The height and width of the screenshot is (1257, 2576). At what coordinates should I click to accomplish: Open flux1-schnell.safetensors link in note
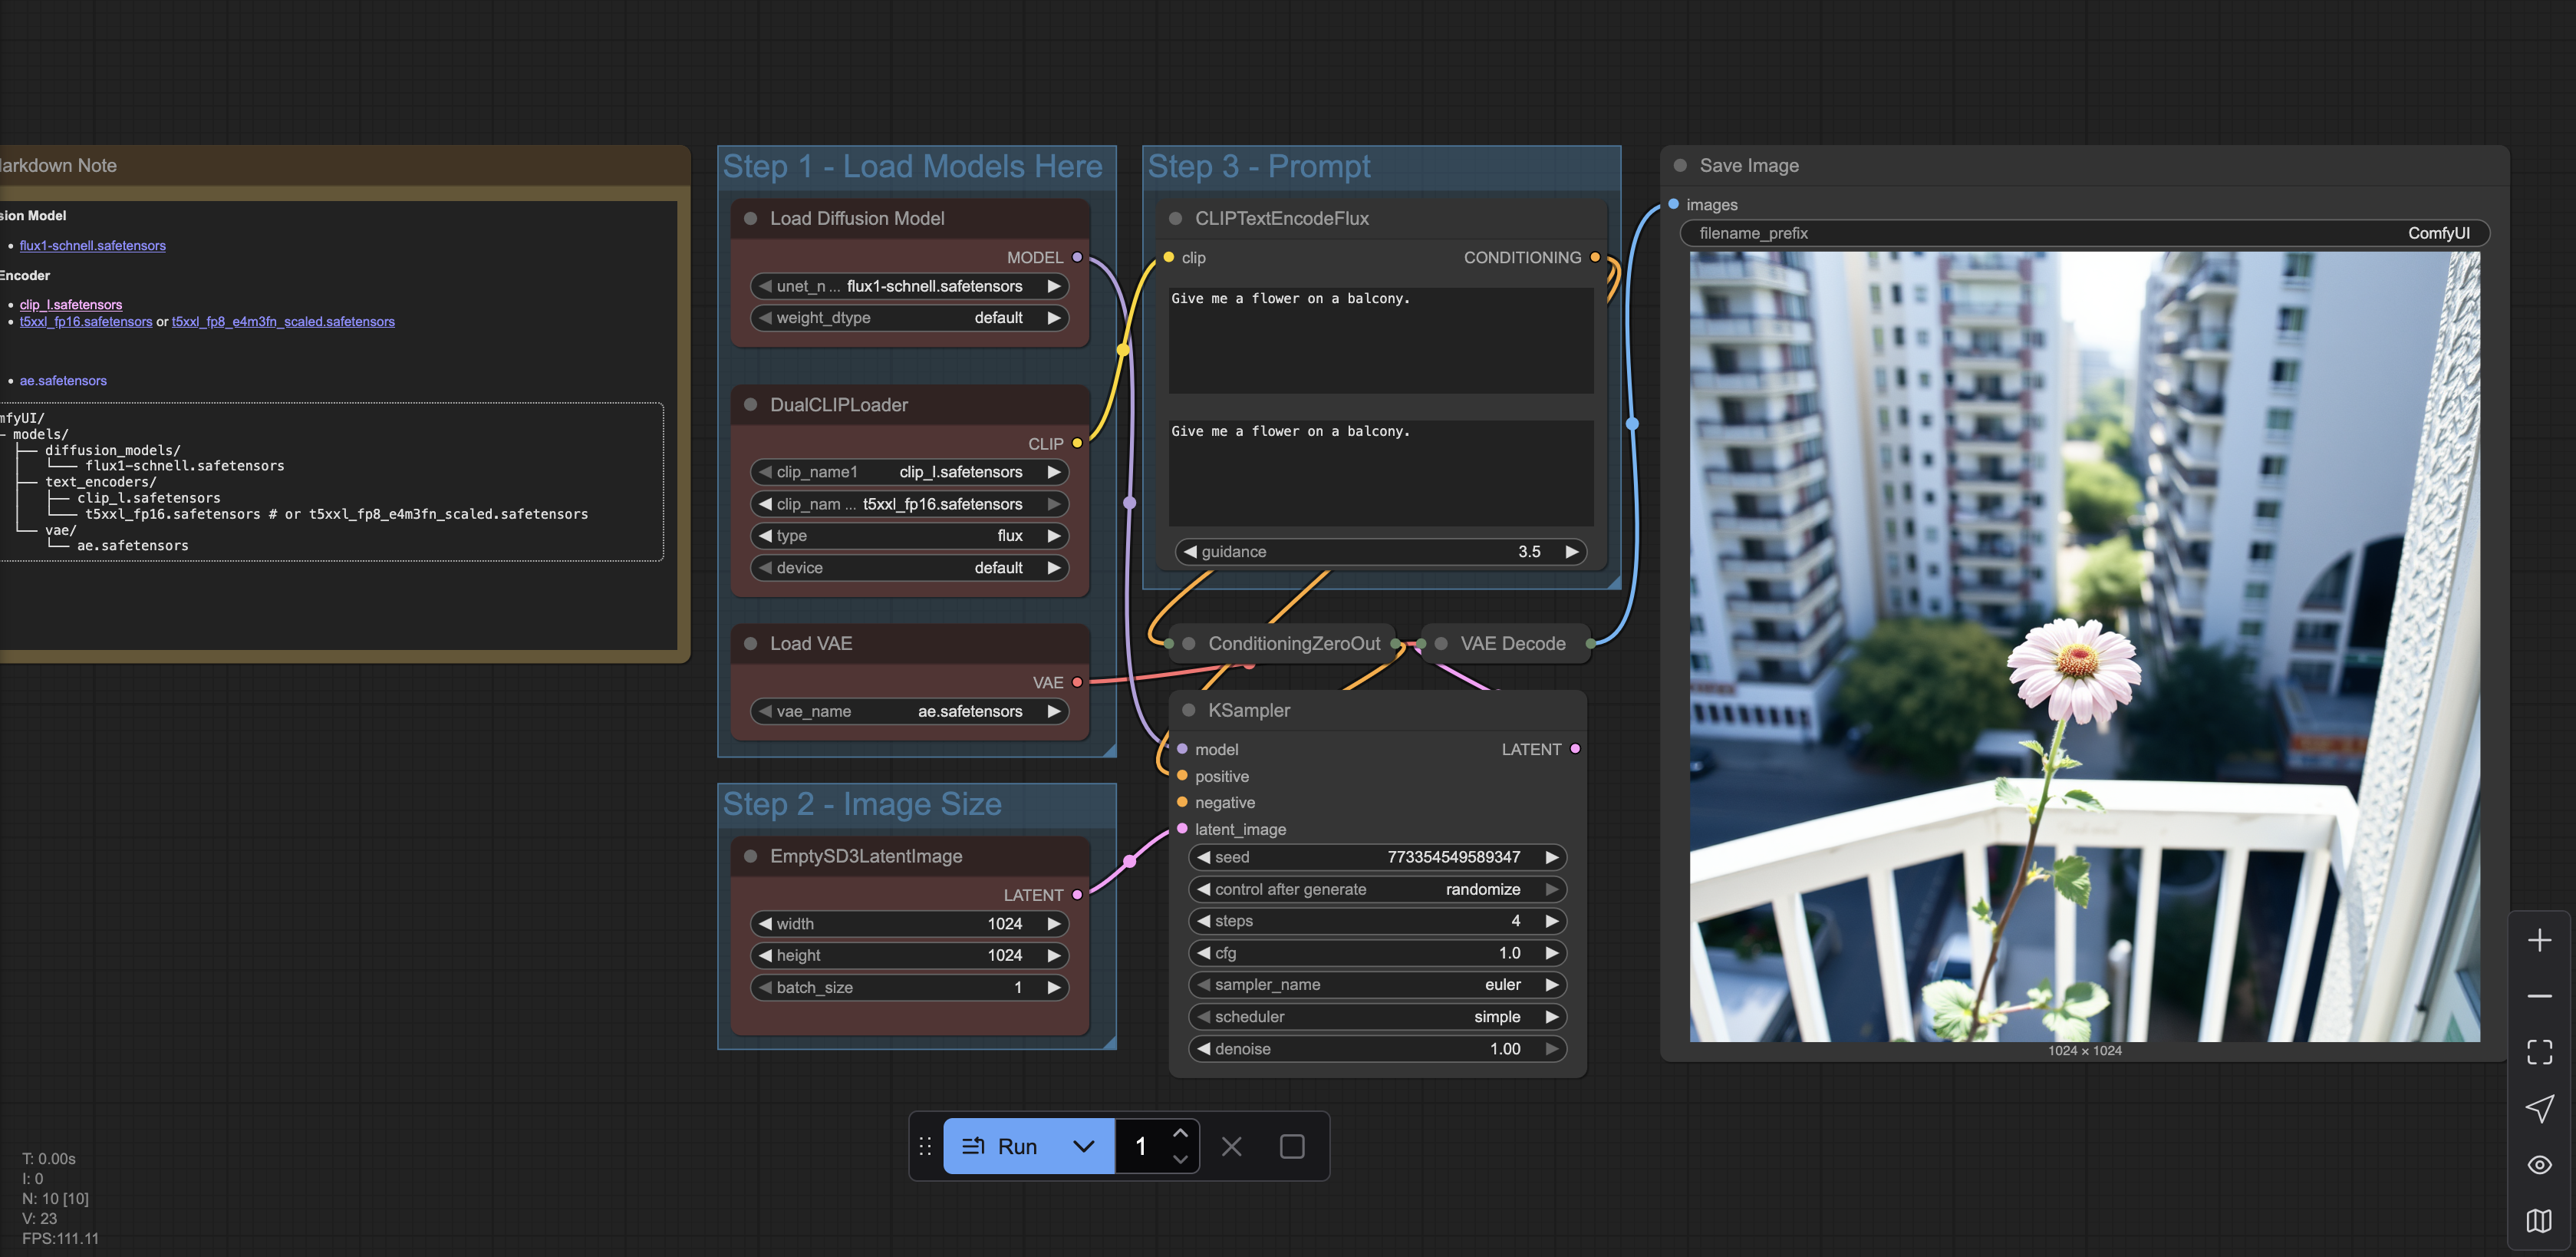tap(92, 246)
